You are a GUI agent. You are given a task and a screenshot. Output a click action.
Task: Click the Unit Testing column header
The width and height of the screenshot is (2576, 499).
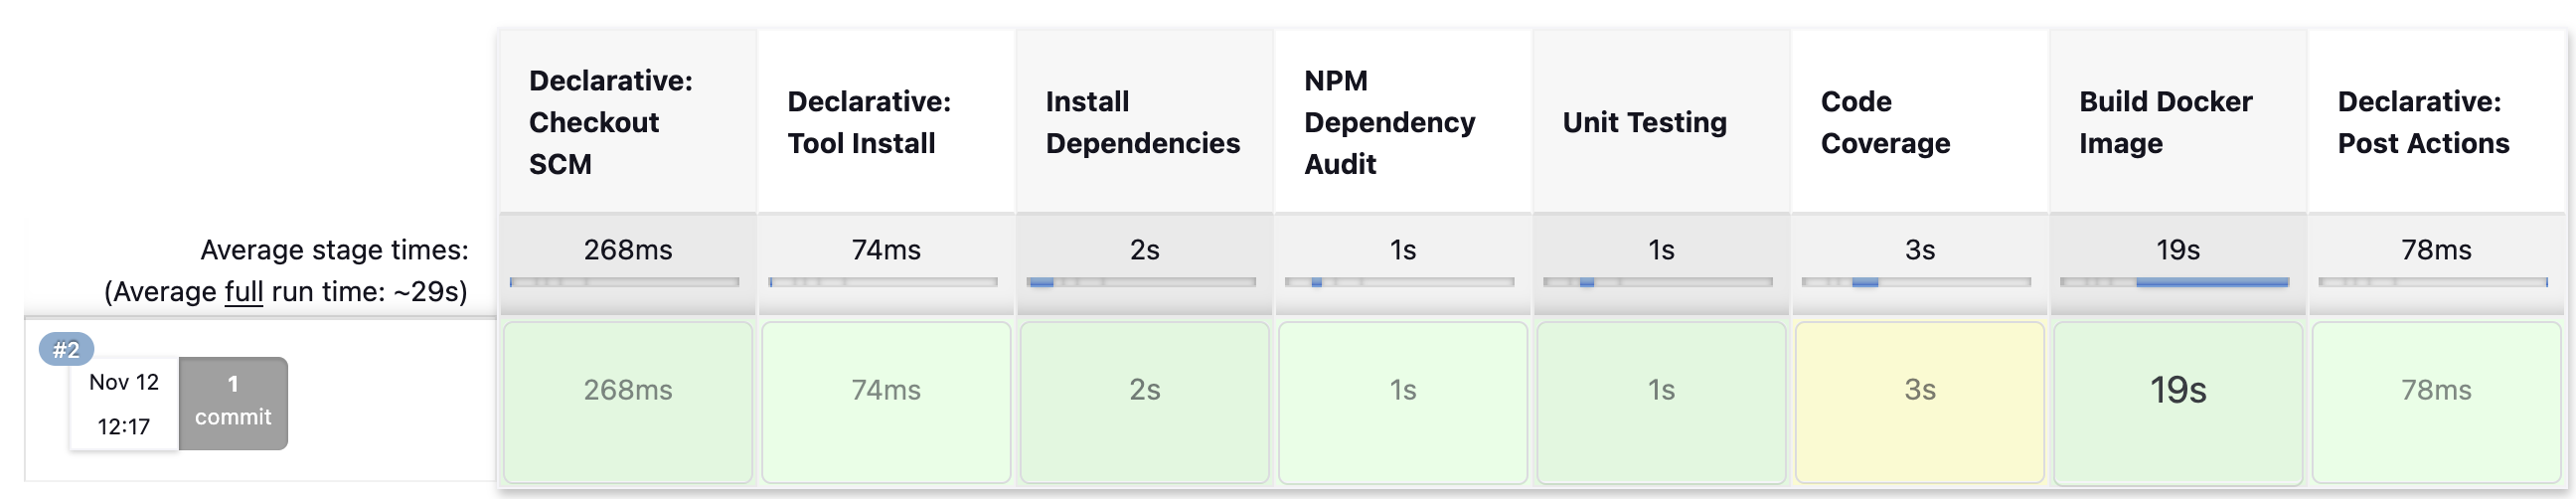(1644, 122)
